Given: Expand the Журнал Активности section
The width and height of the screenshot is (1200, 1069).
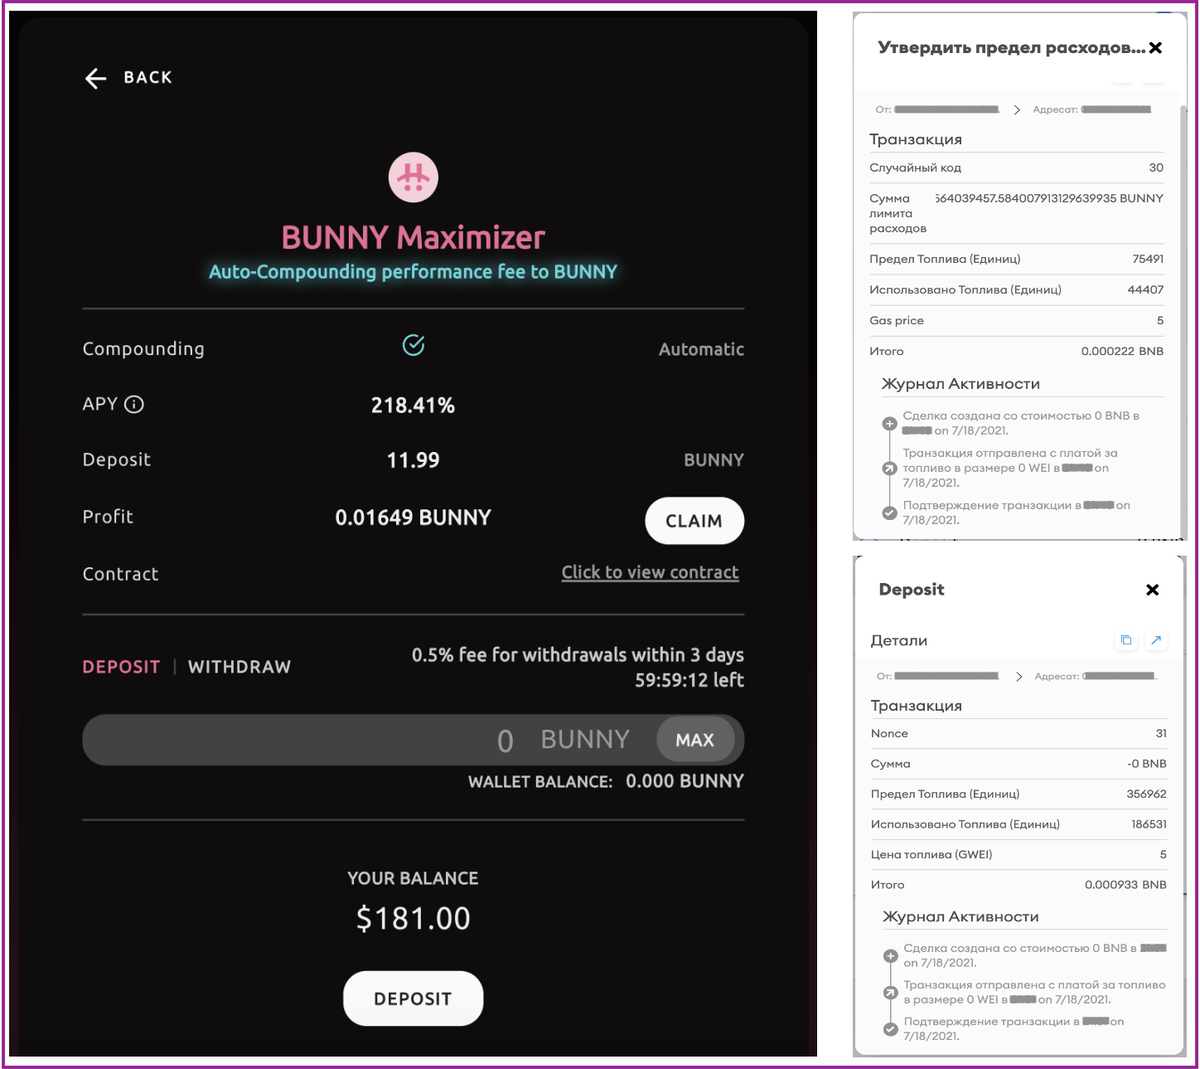Looking at the screenshot, I should (960, 917).
